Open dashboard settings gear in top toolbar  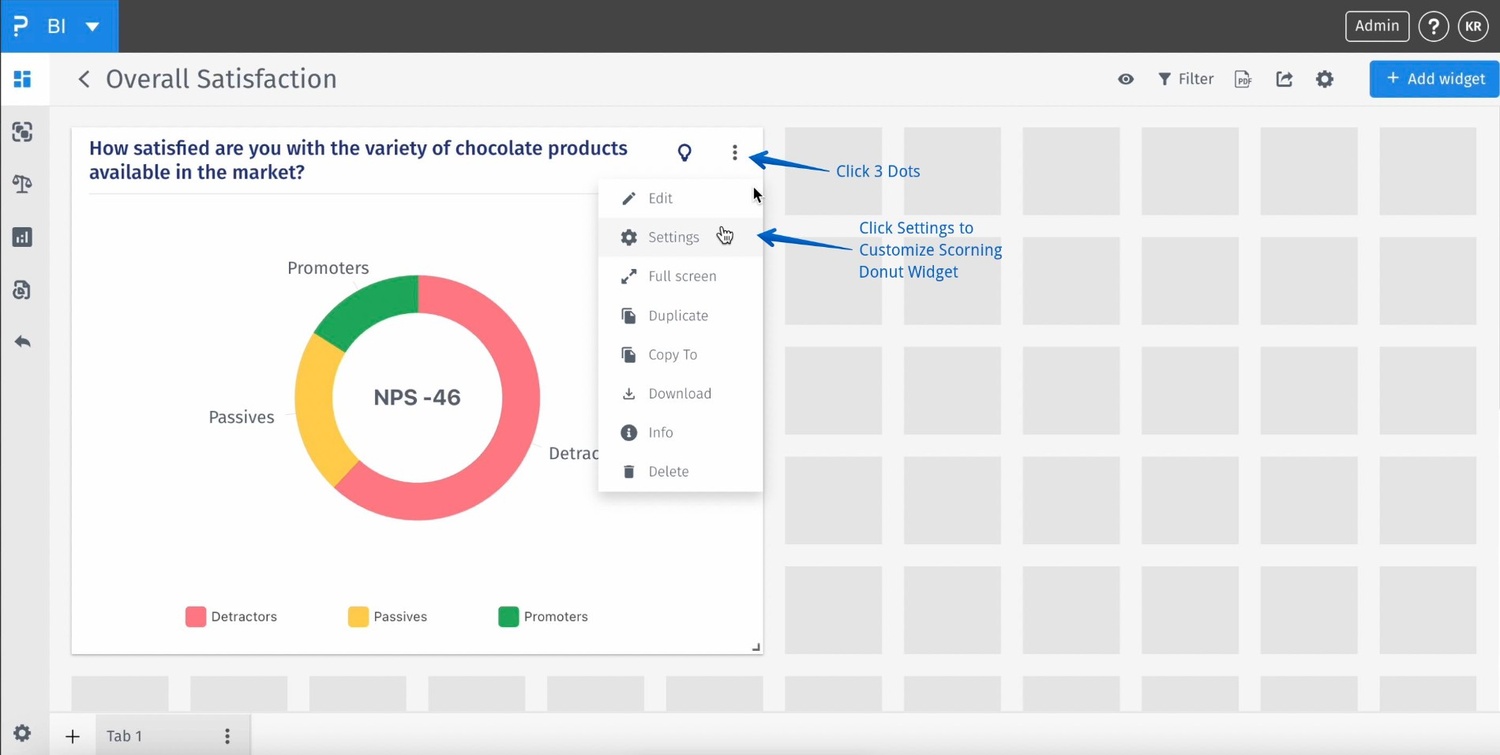(x=1325, y=79)
